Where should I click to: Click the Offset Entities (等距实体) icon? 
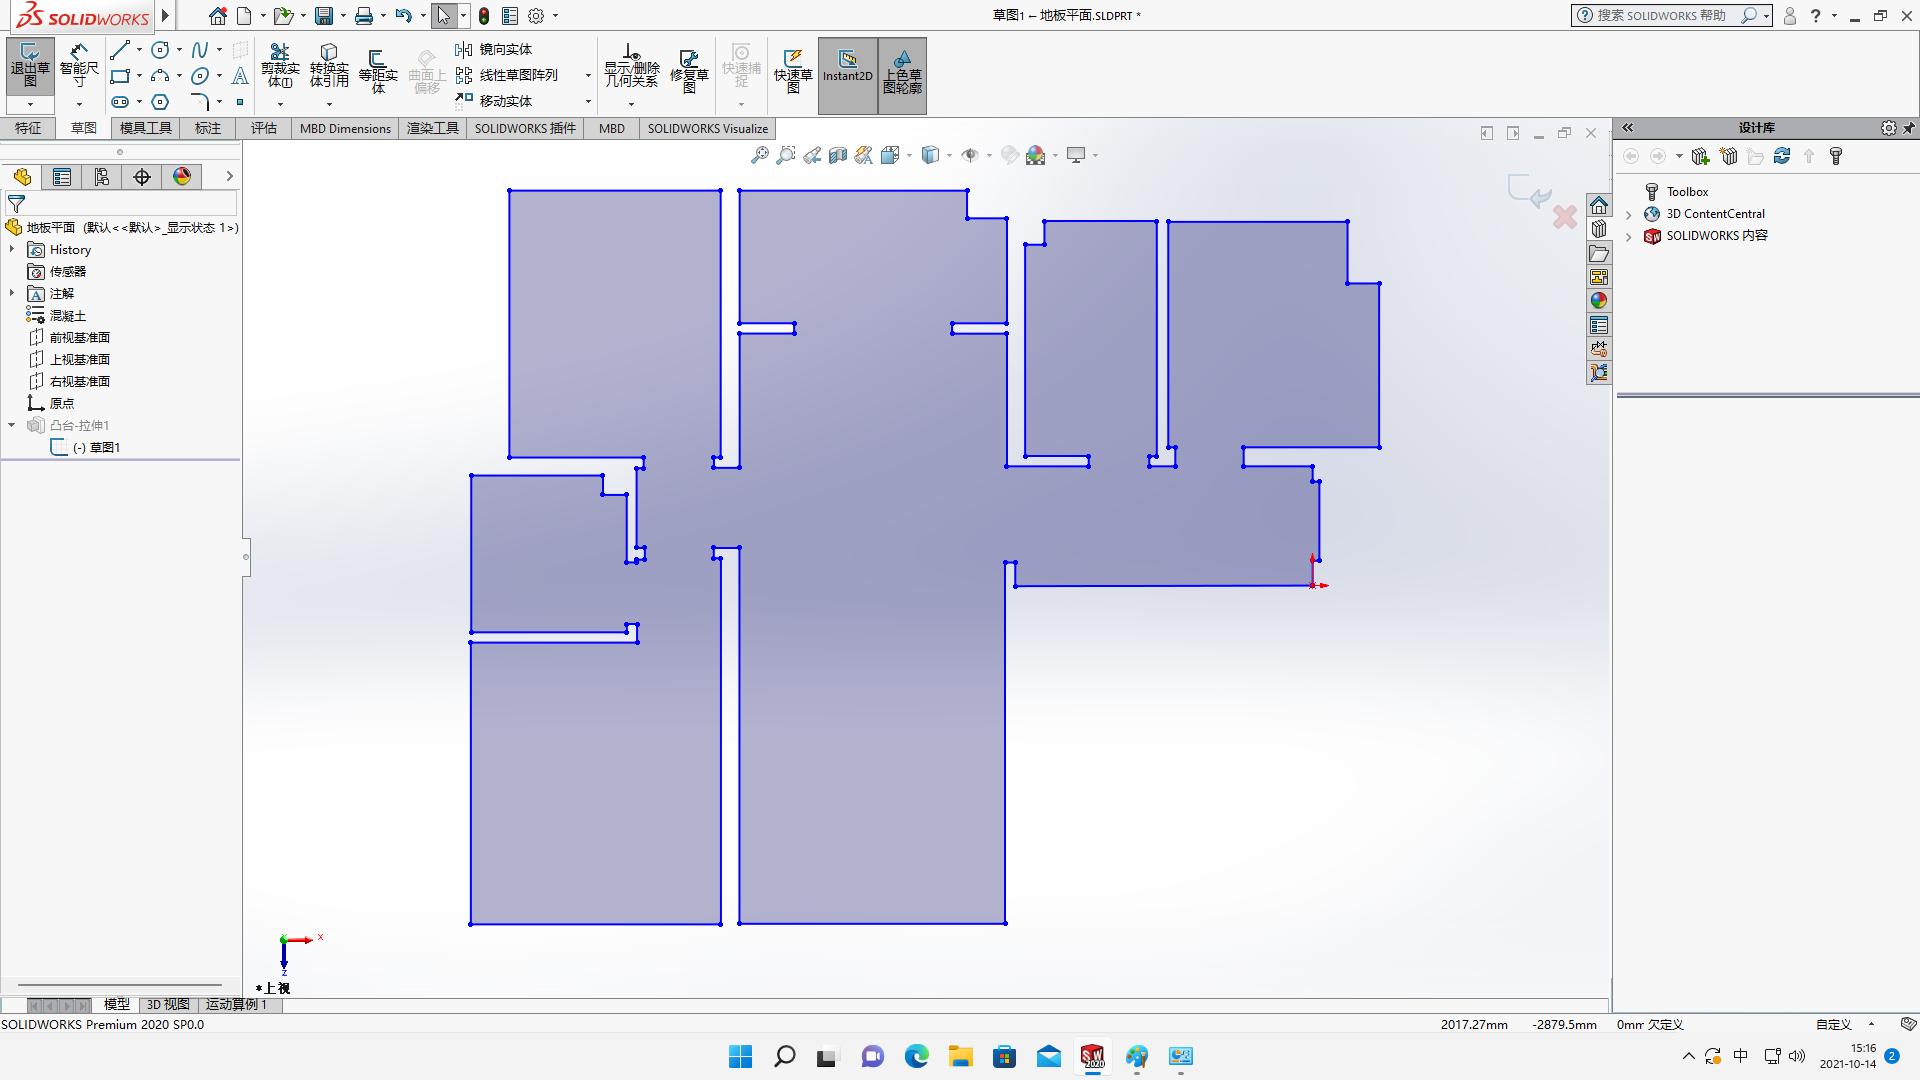[378, 70]
